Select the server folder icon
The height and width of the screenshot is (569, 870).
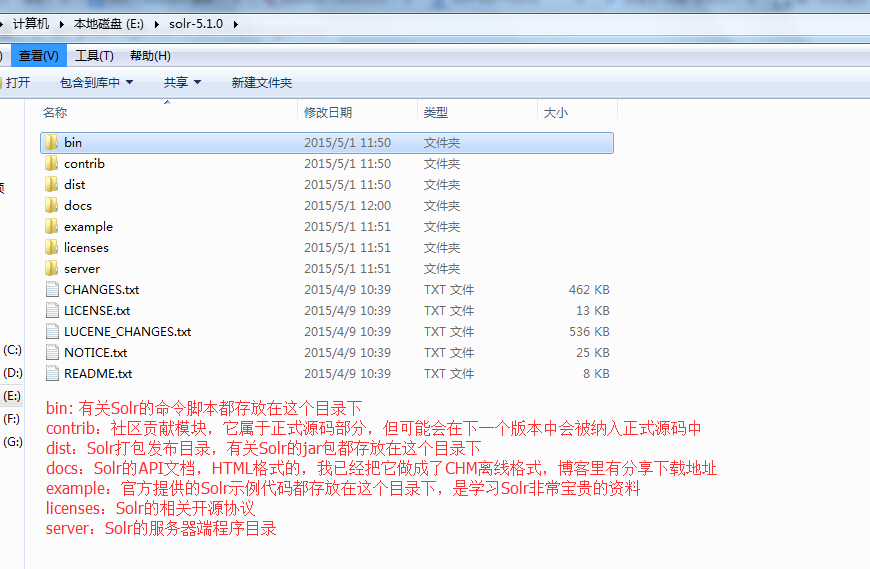(x=51, y=268)
